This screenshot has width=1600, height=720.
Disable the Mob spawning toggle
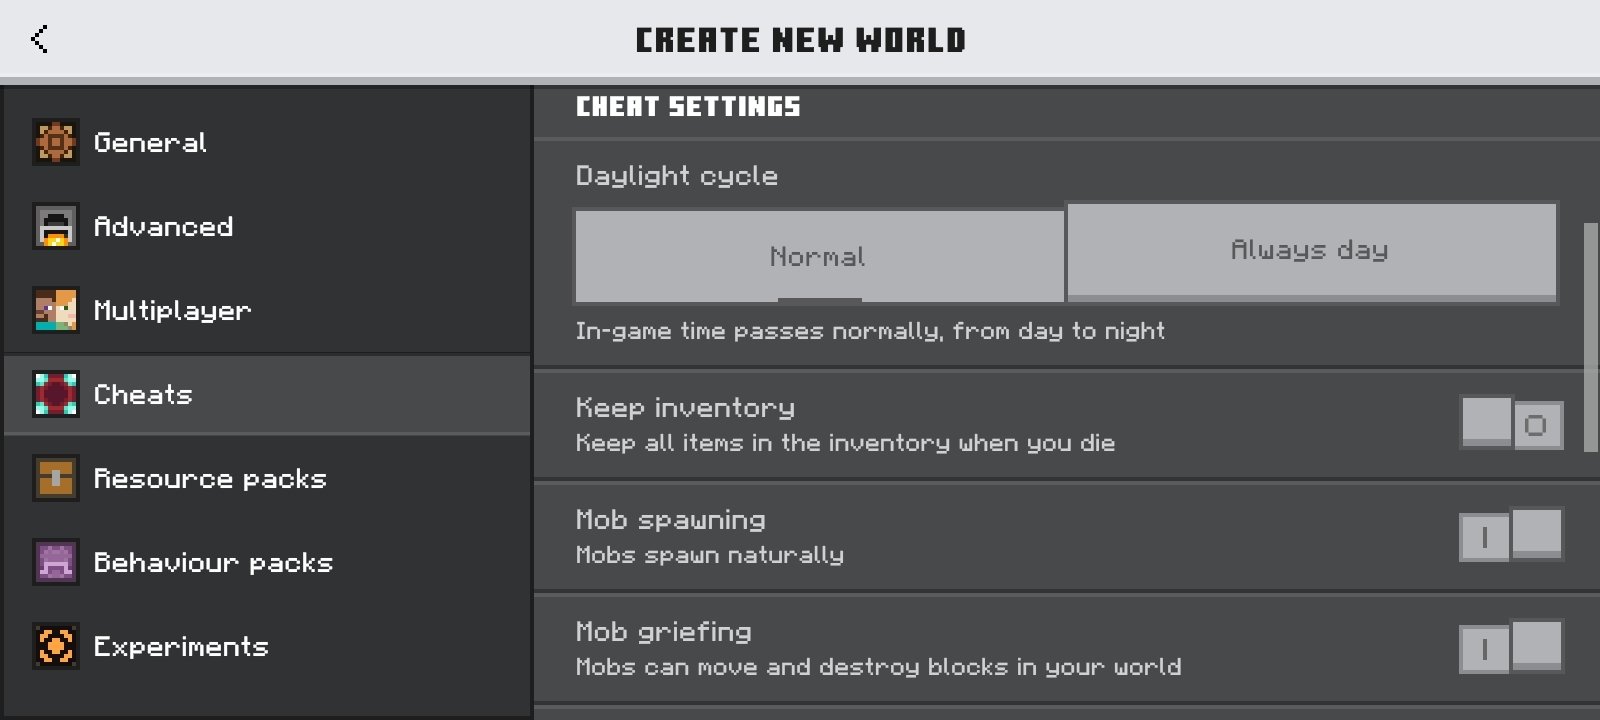tap(1511, 535)
